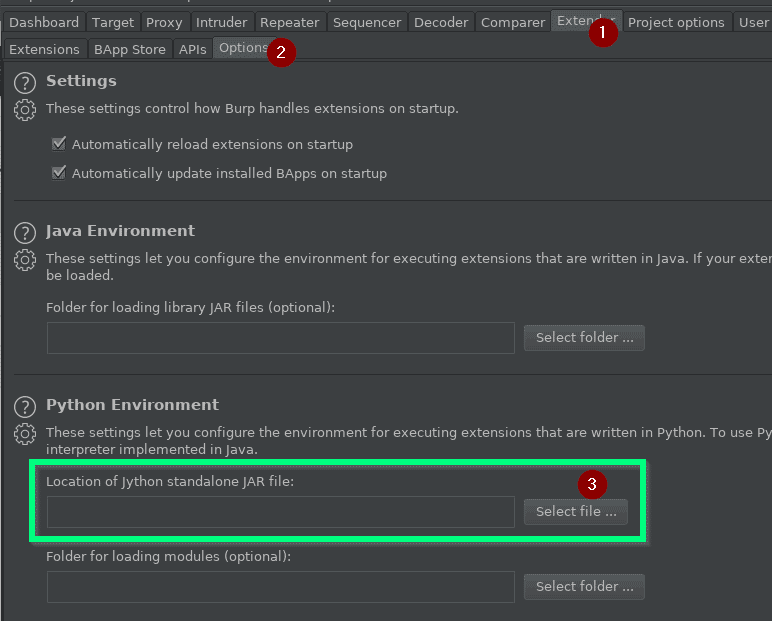
Task: Switch to the Extensions sub-tab
Action: [x=44, y=49]
